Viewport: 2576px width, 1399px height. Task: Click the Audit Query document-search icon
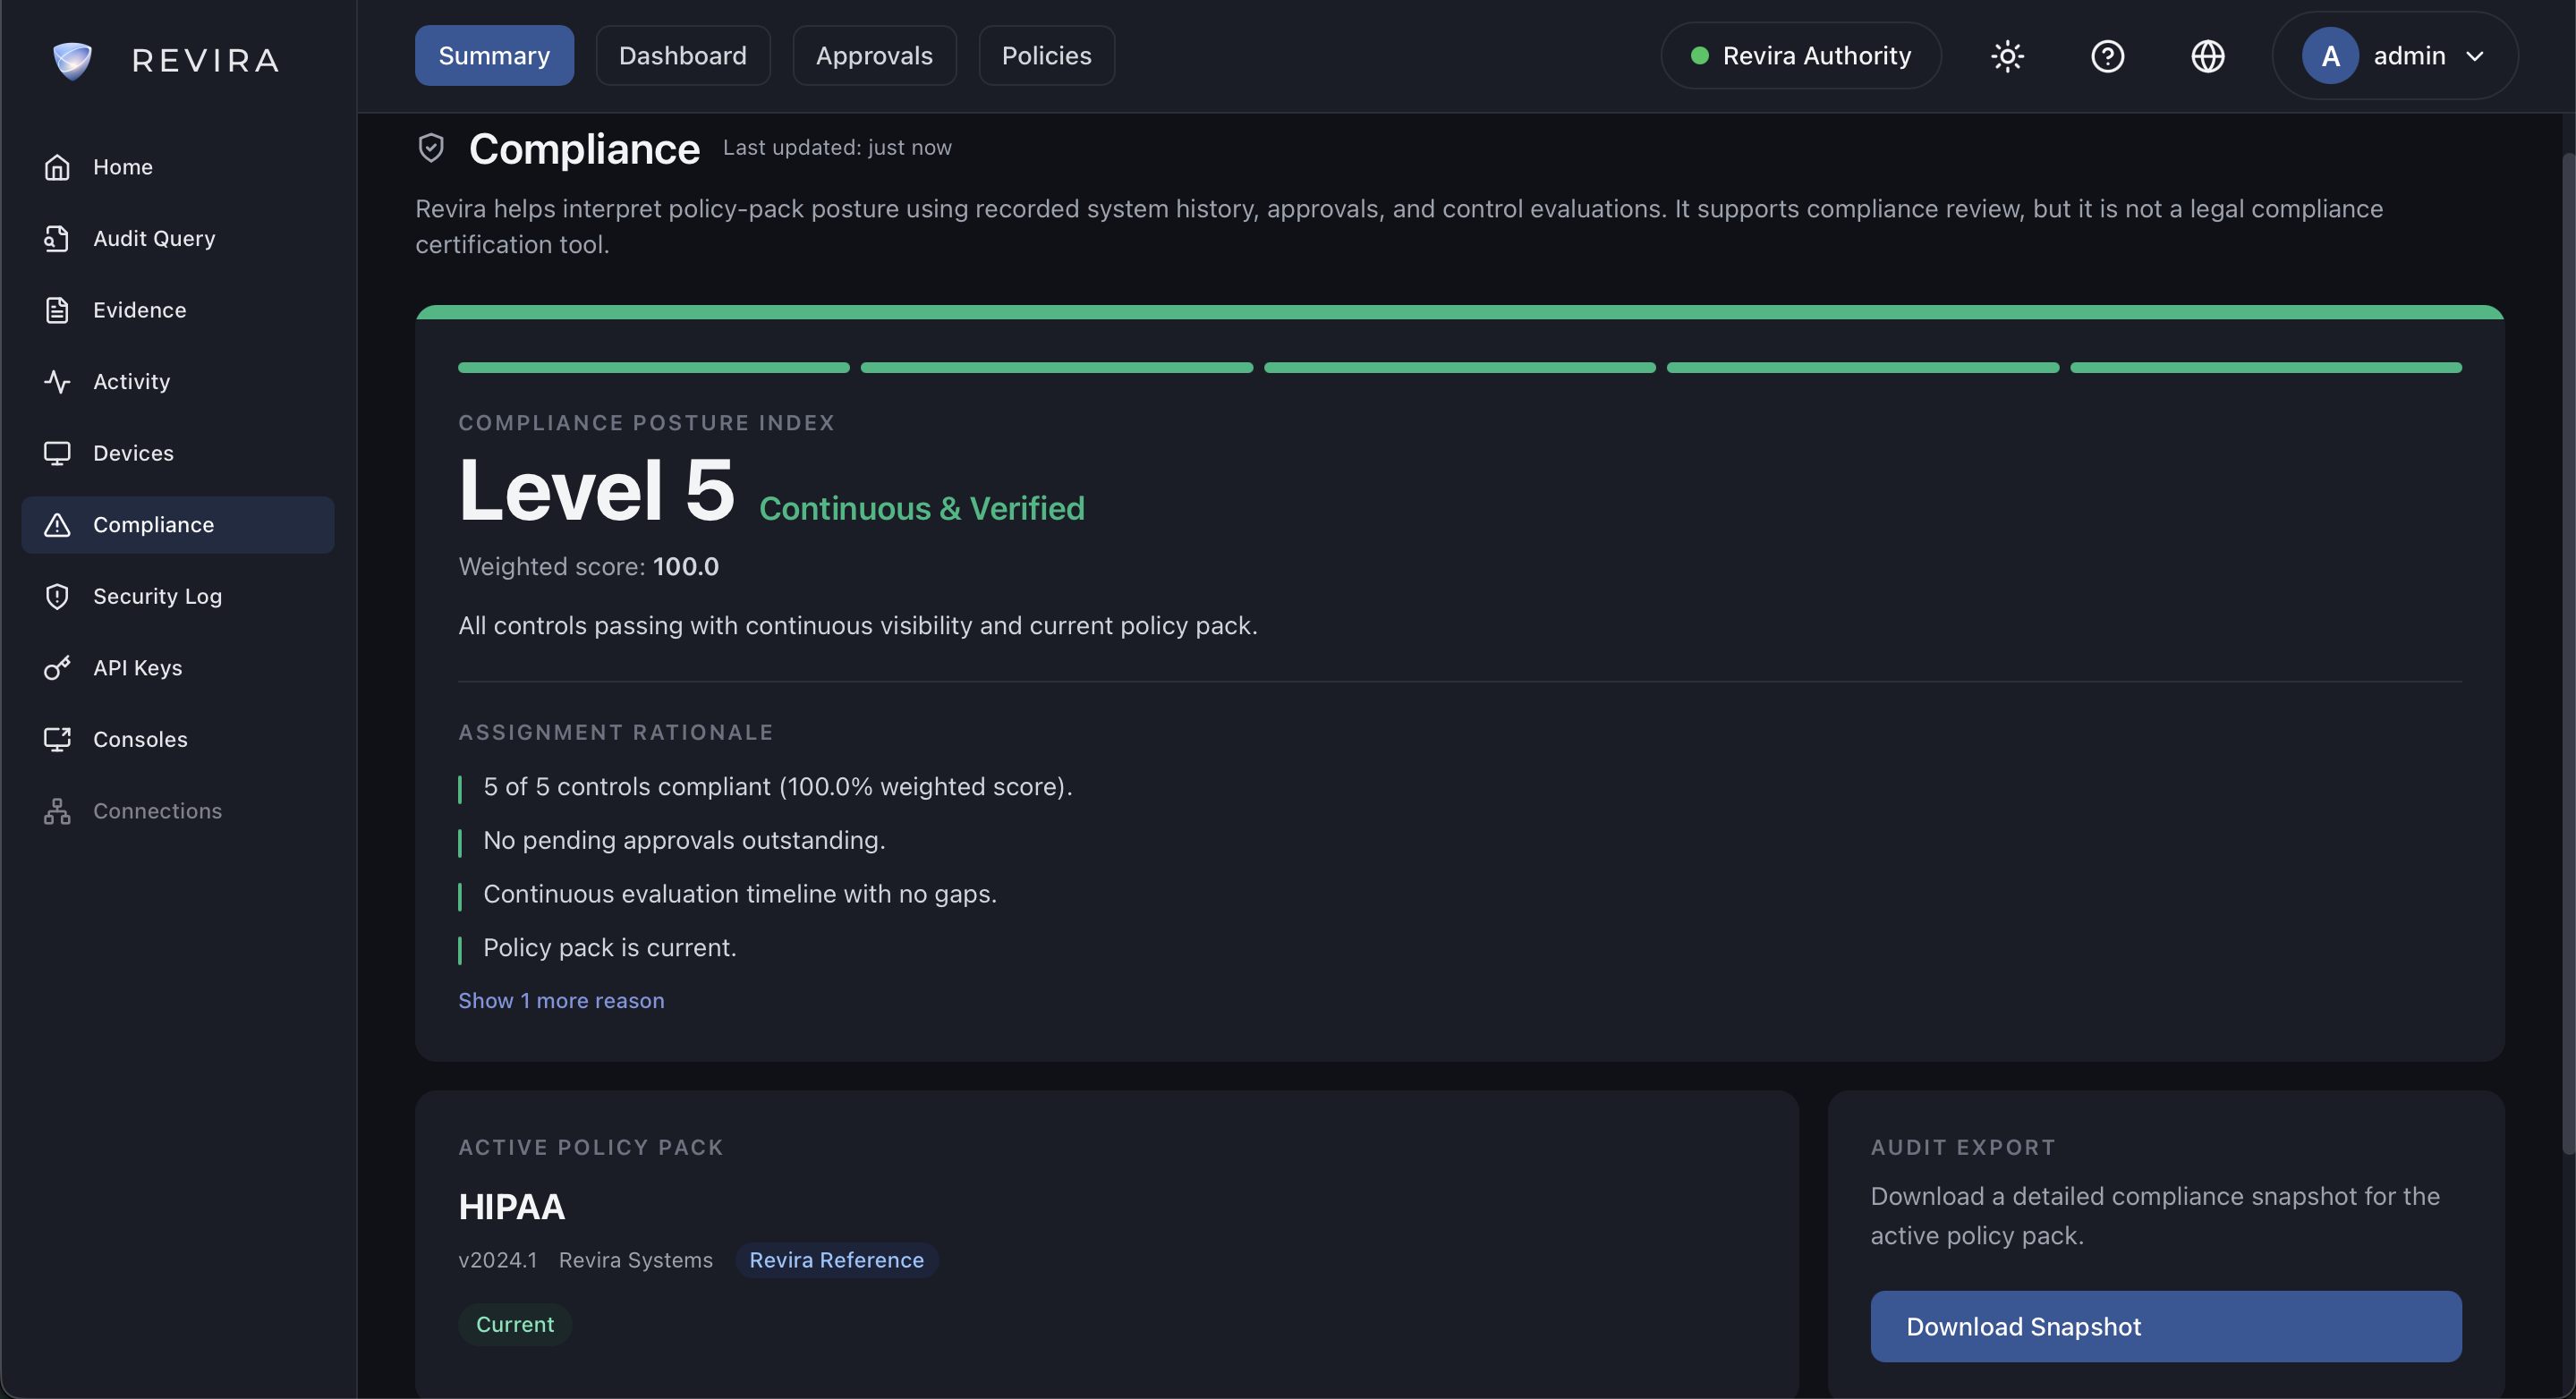[x=57, y=238]
